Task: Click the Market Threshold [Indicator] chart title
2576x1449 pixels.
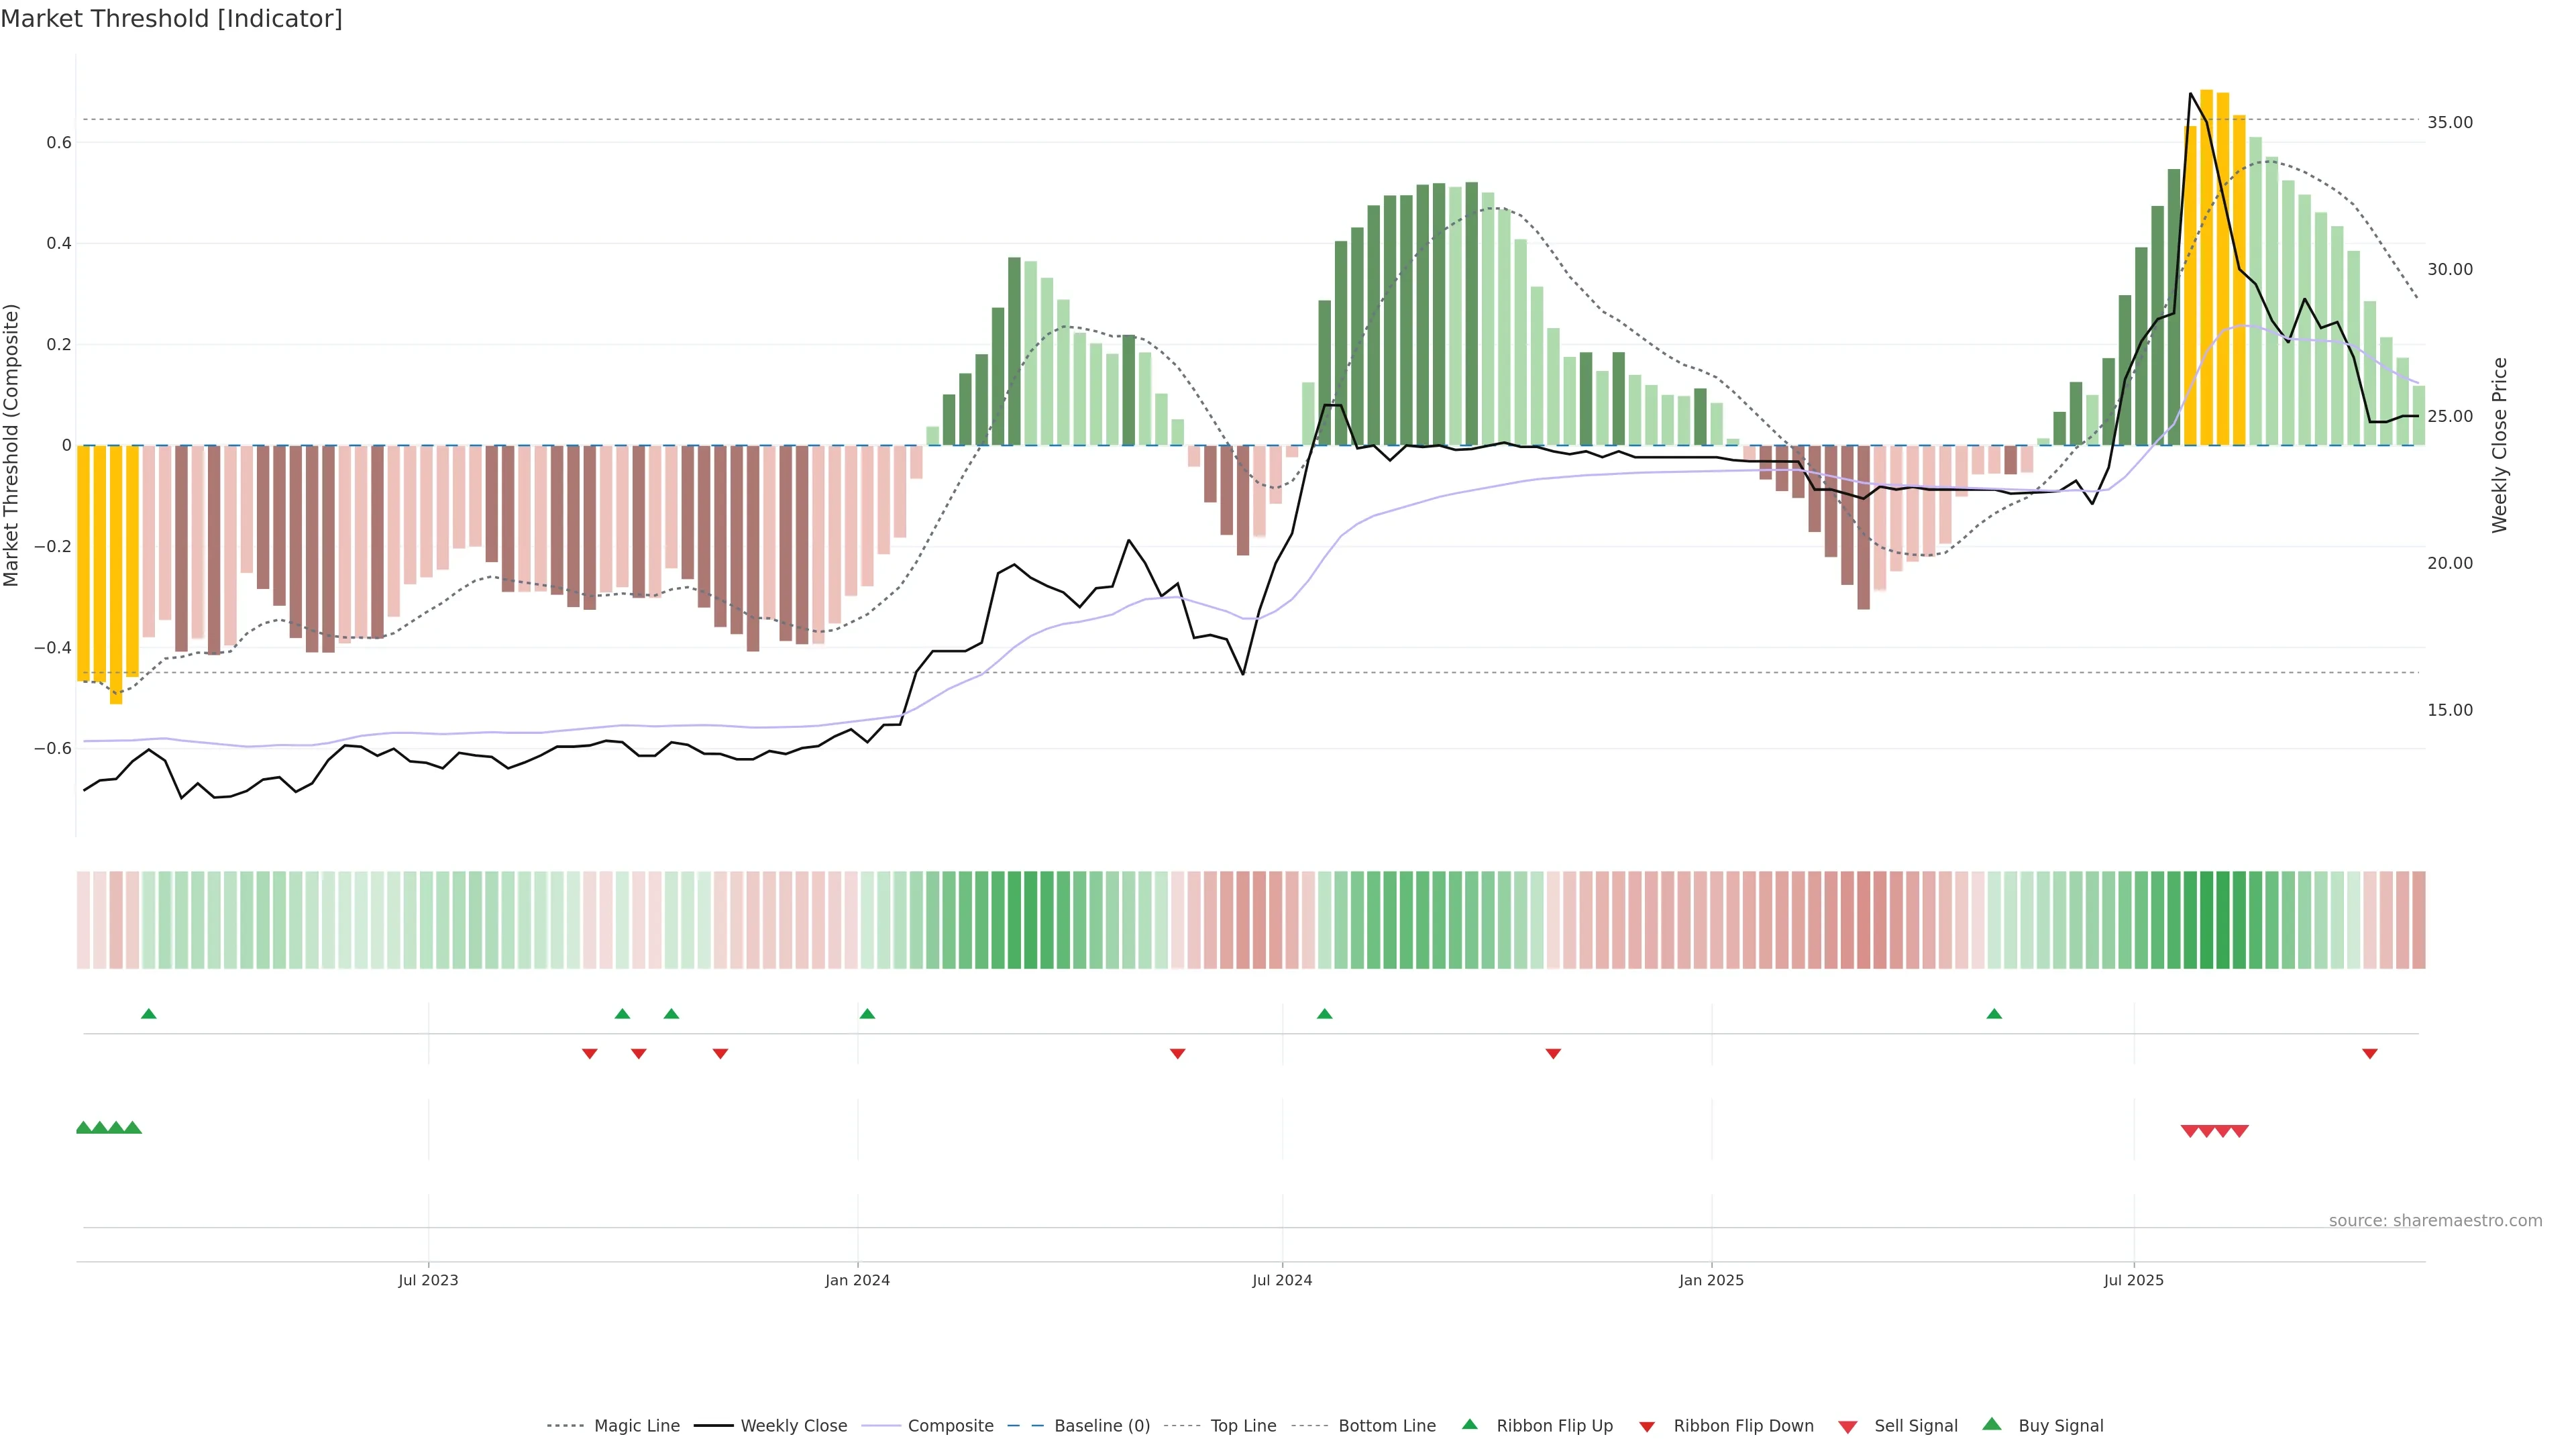Action: click(x=171, y=19)
